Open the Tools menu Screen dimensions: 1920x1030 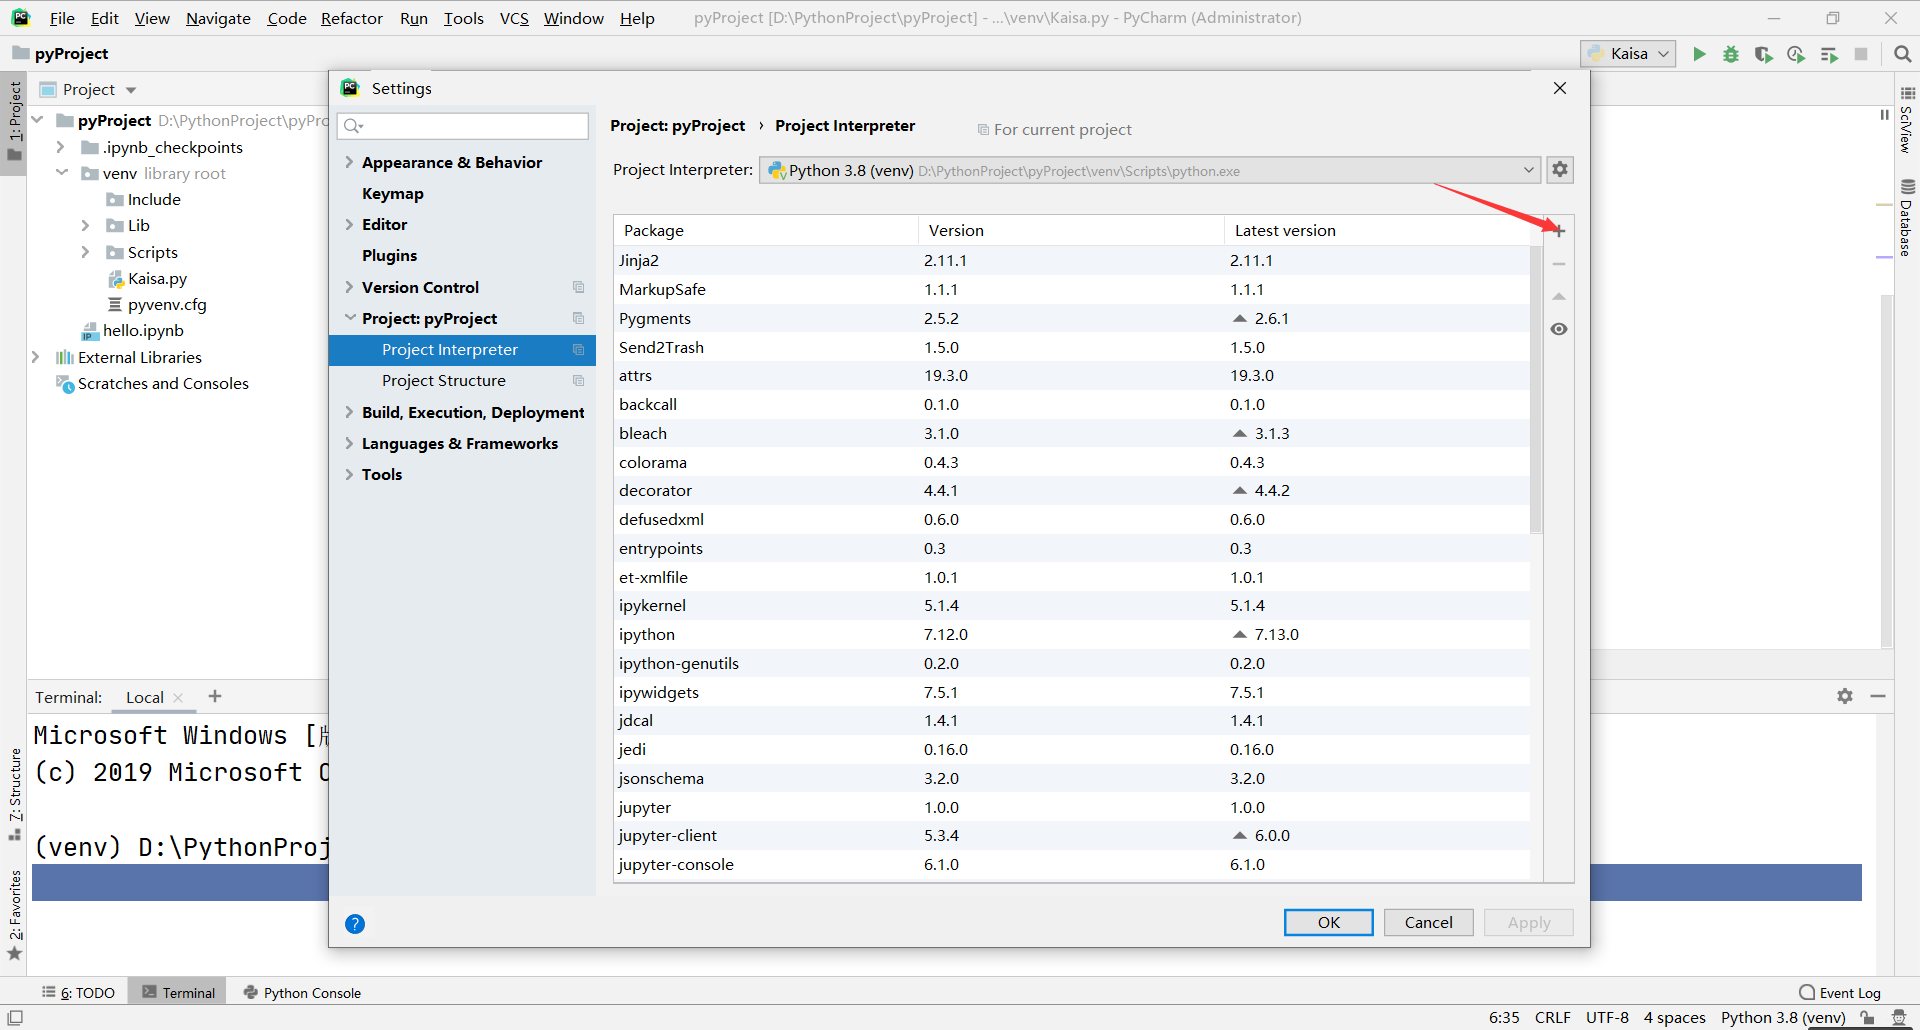coord(464,18)
